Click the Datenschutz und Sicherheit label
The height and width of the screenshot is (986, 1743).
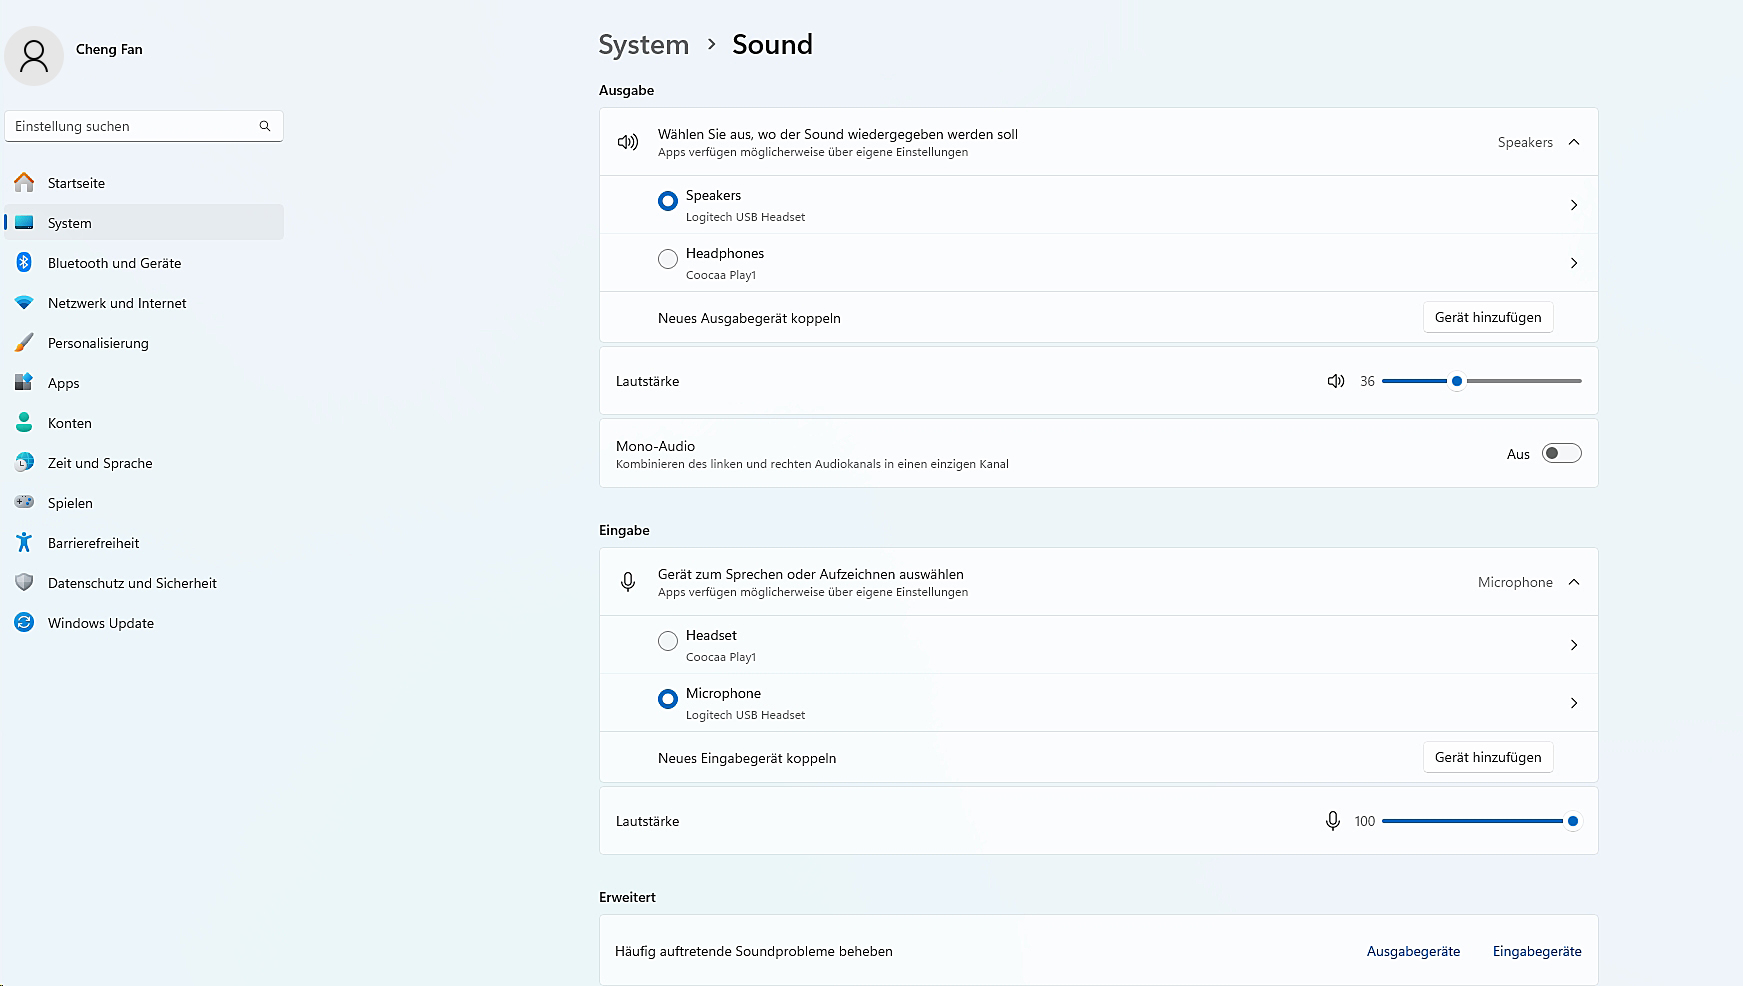[132, 583]
